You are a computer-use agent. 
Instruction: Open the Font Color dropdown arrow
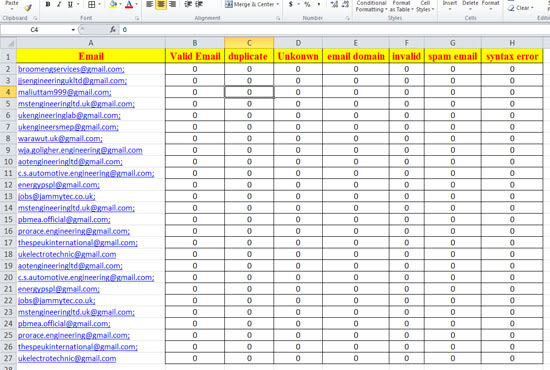tap(136, 5)
